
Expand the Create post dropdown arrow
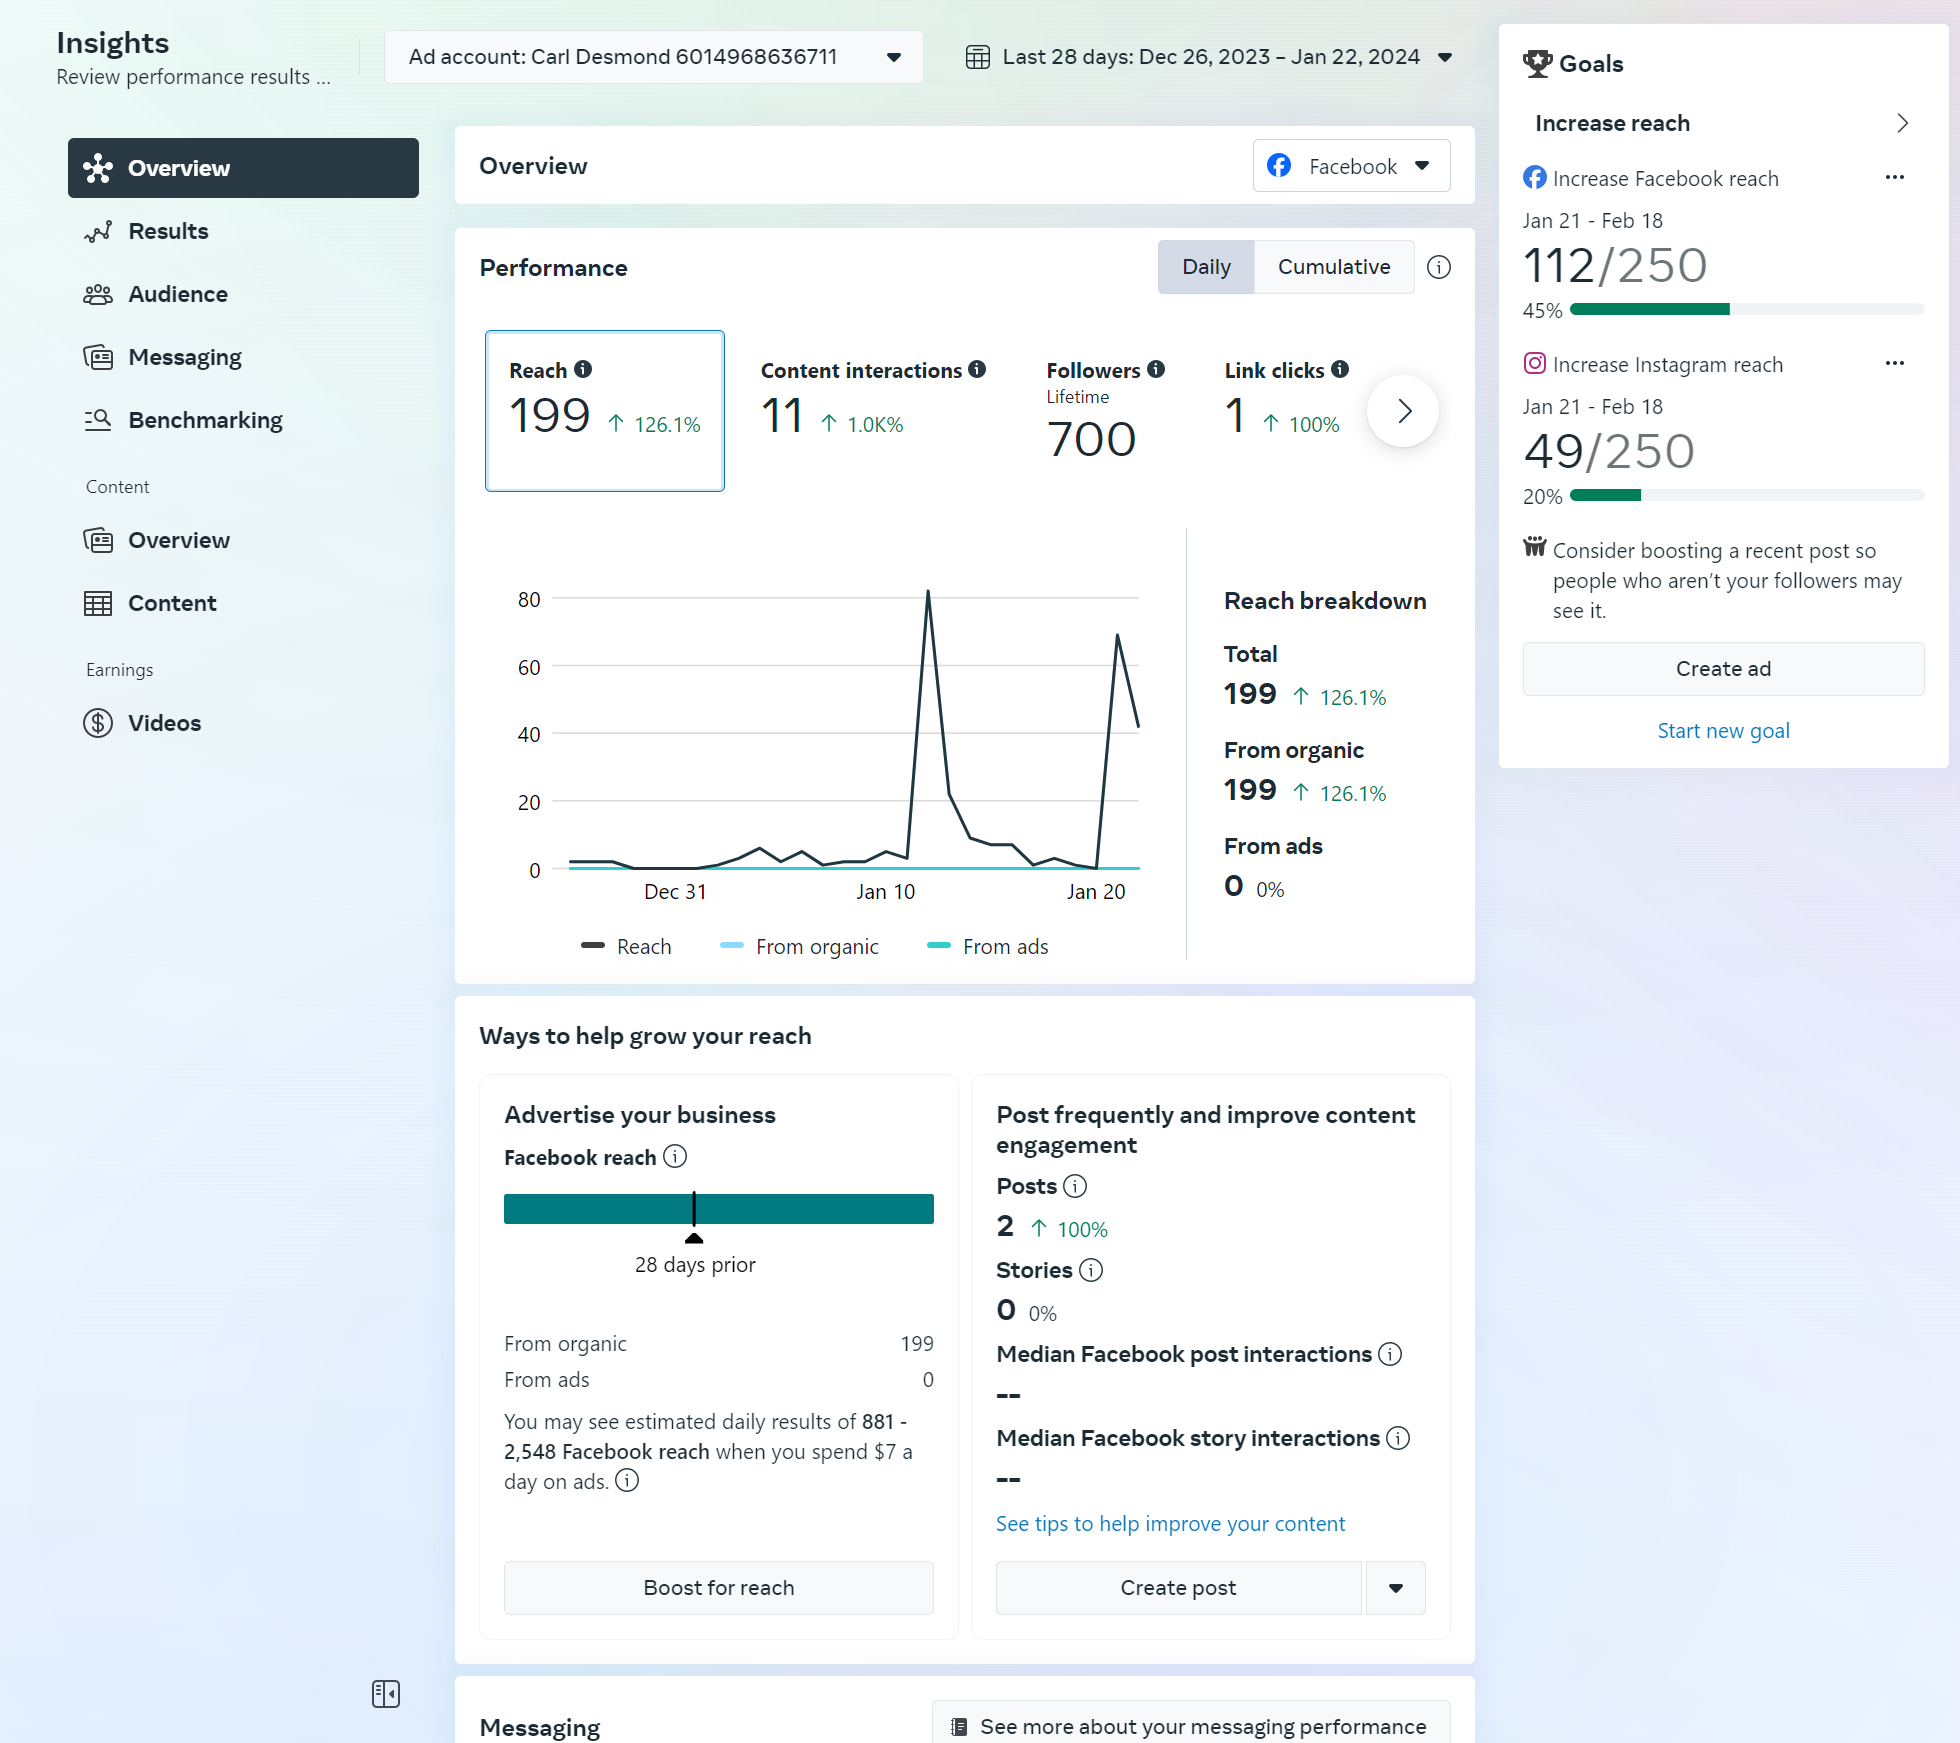(1396, 1588)
